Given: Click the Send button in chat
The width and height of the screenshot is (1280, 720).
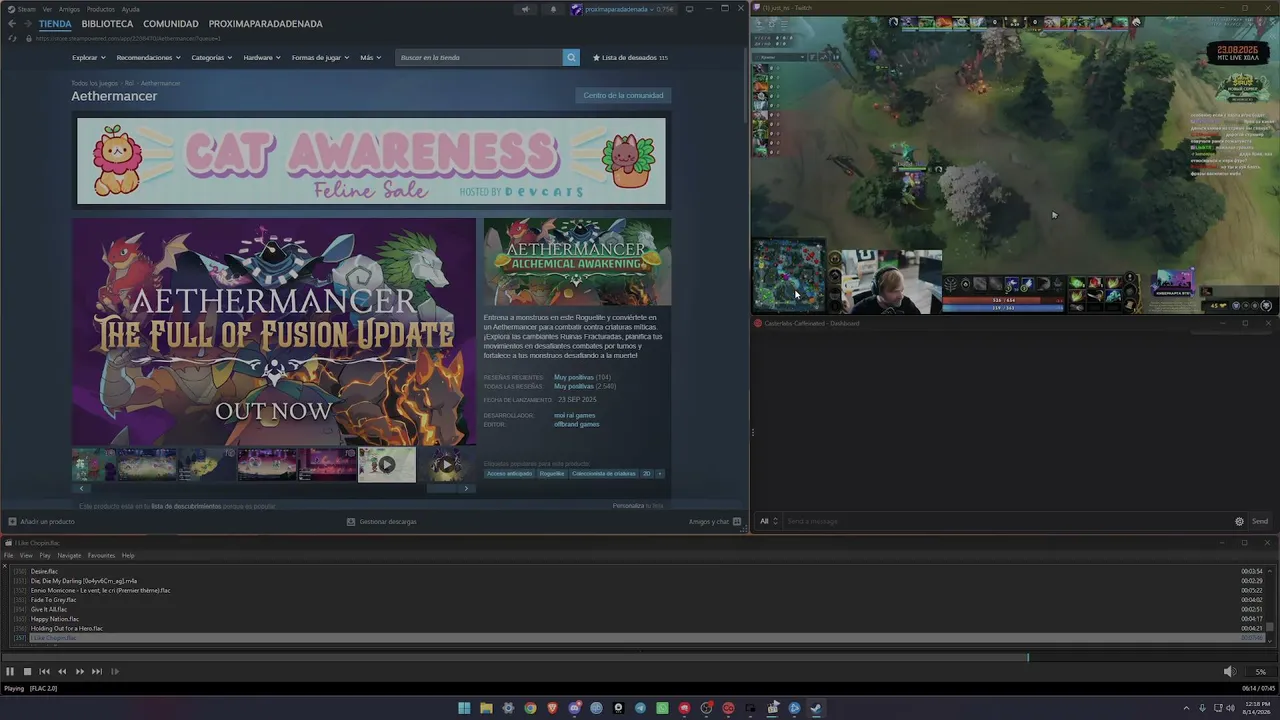Looking at the screenshot, I should [x=1260, y=521].
